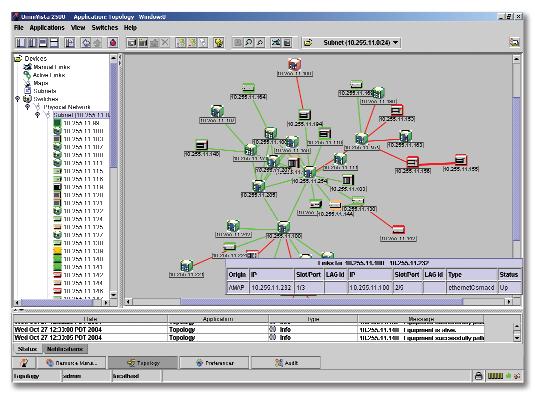The height and width of the screenshot is (395, 535).
Task: Click device tree scroll-right arrow
Action: pyautogui.click(x=106, y=302)
